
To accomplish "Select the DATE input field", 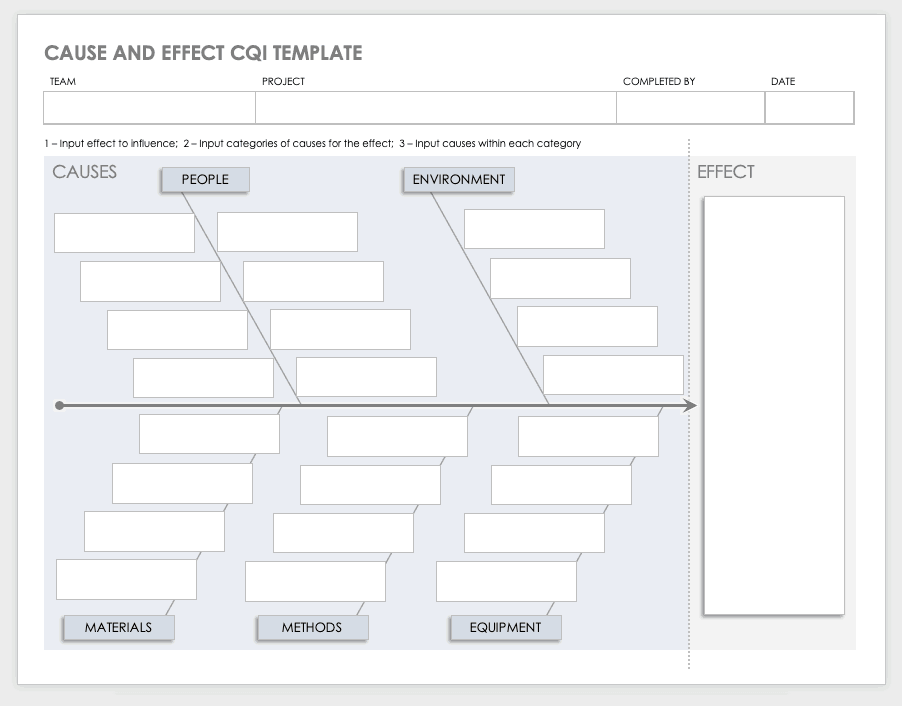I will click(808, 107).
